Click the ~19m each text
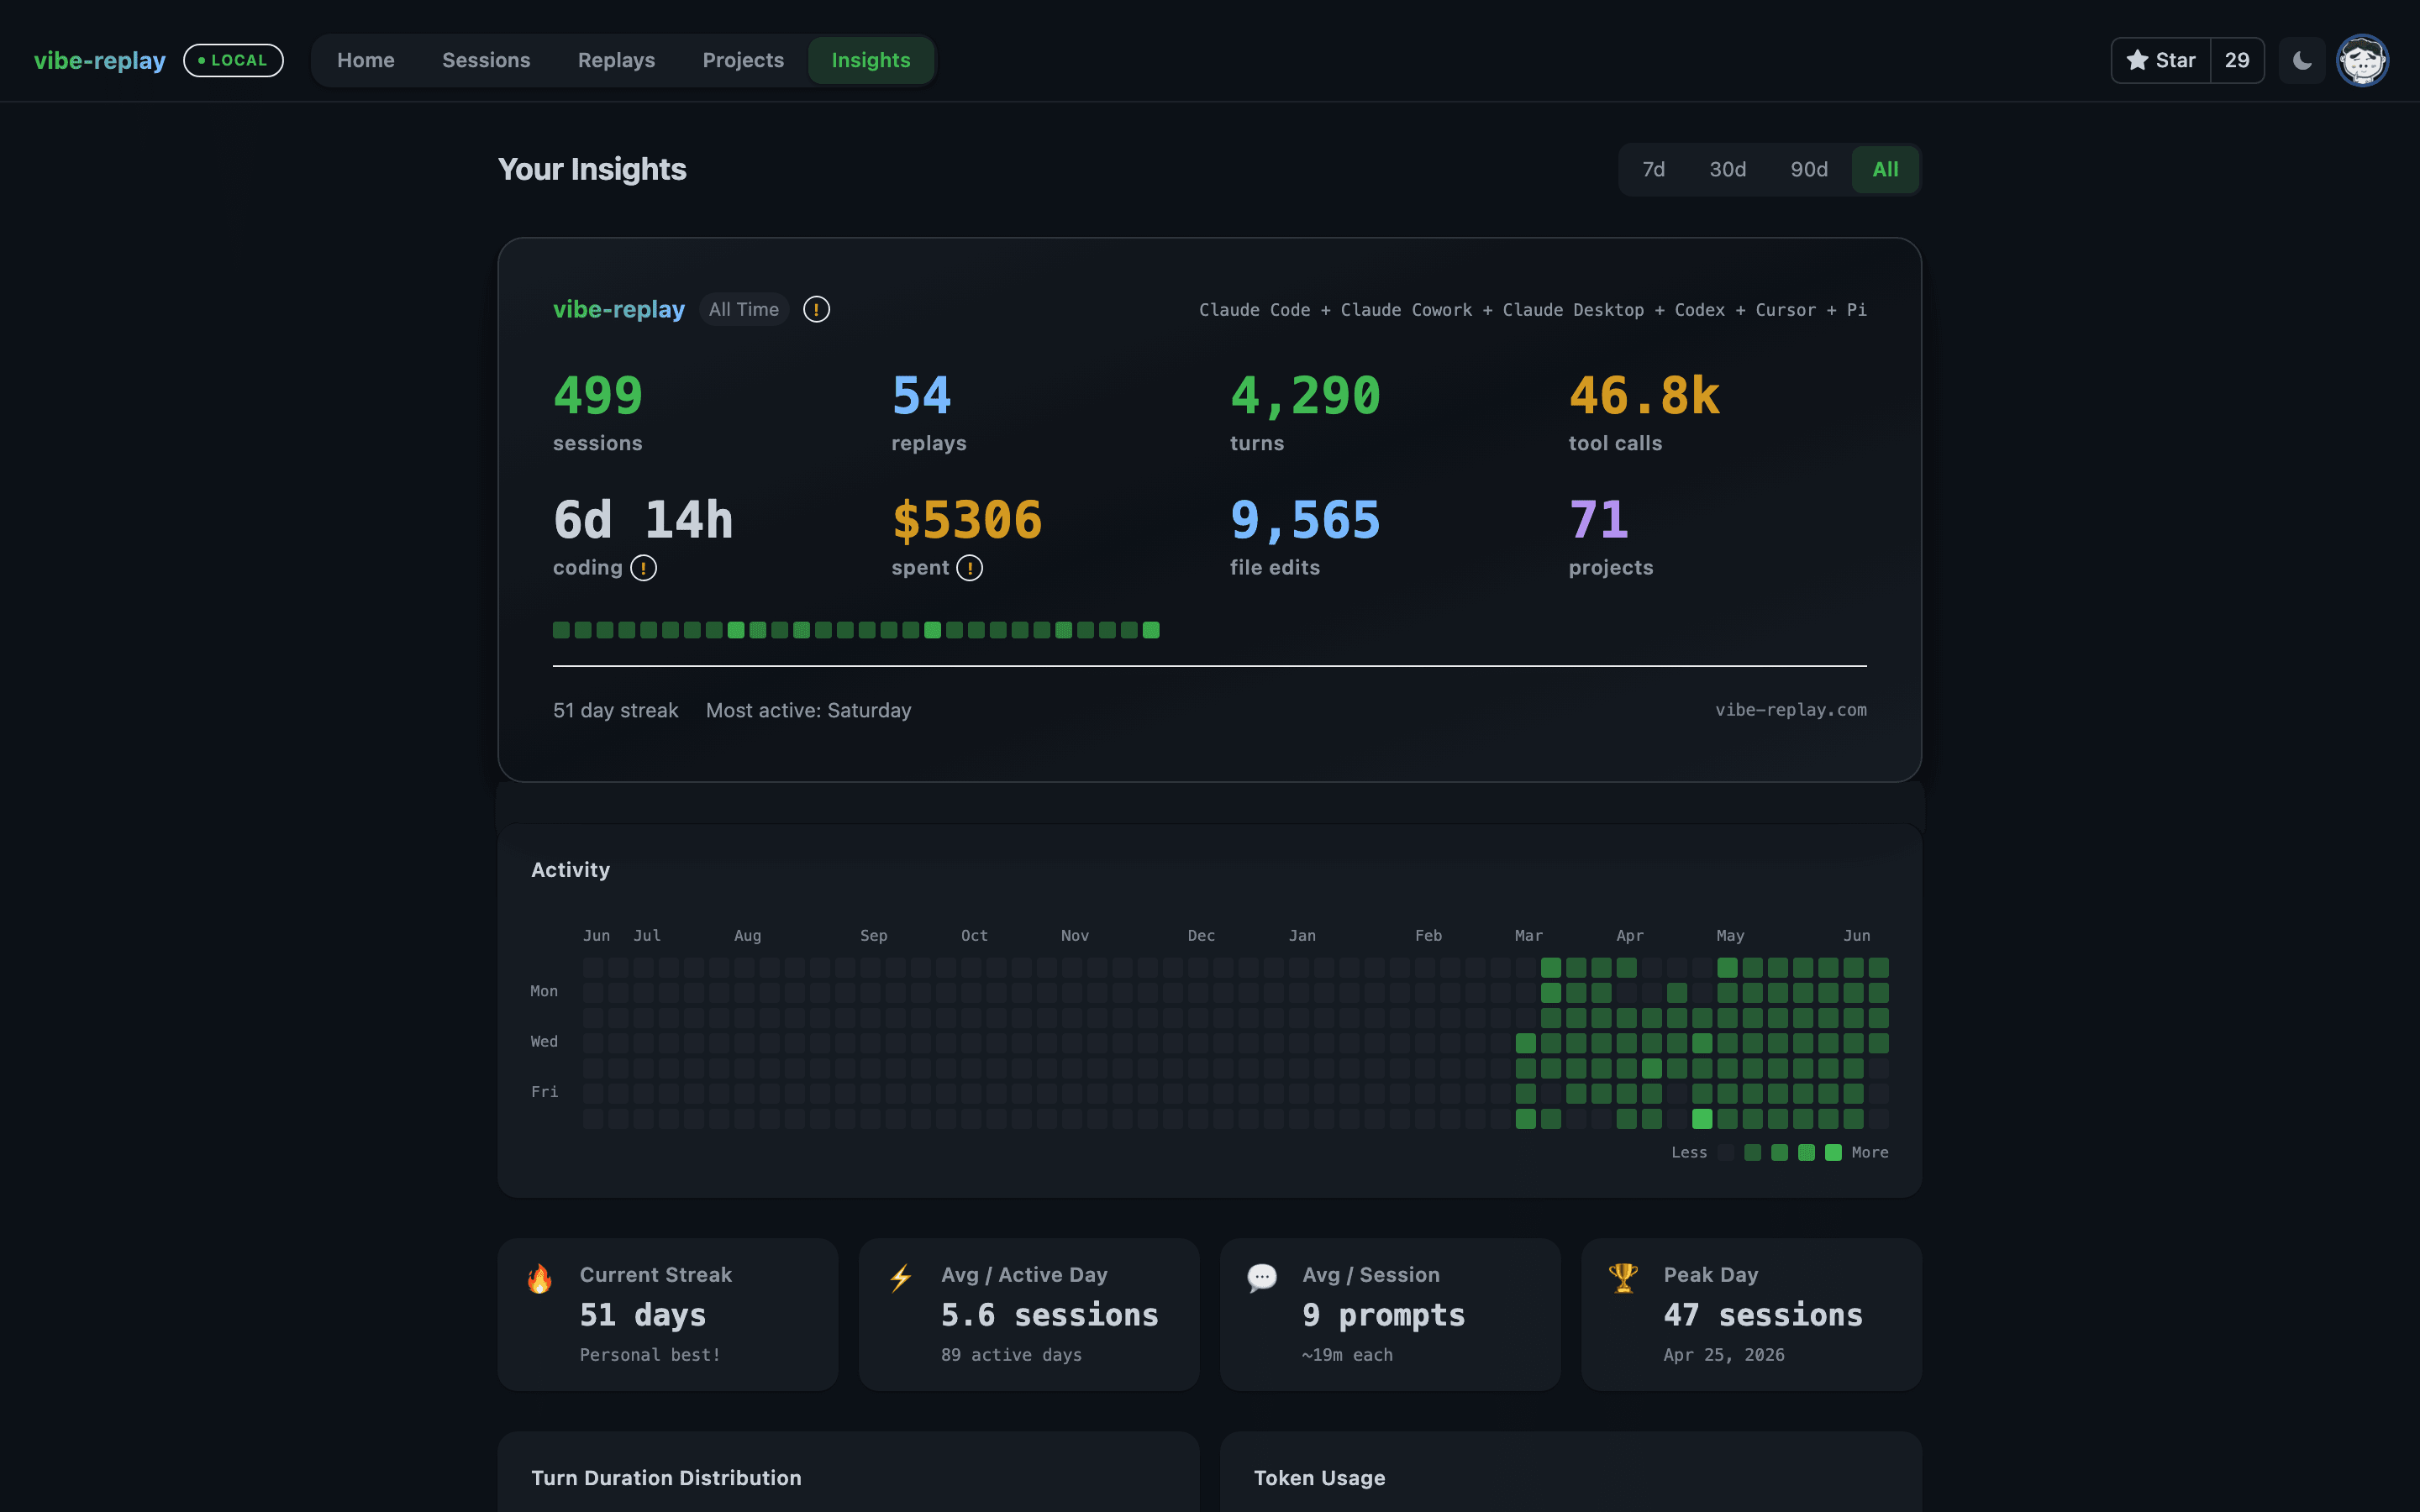The image size is (2420, 1512). coord(1347,1355)
